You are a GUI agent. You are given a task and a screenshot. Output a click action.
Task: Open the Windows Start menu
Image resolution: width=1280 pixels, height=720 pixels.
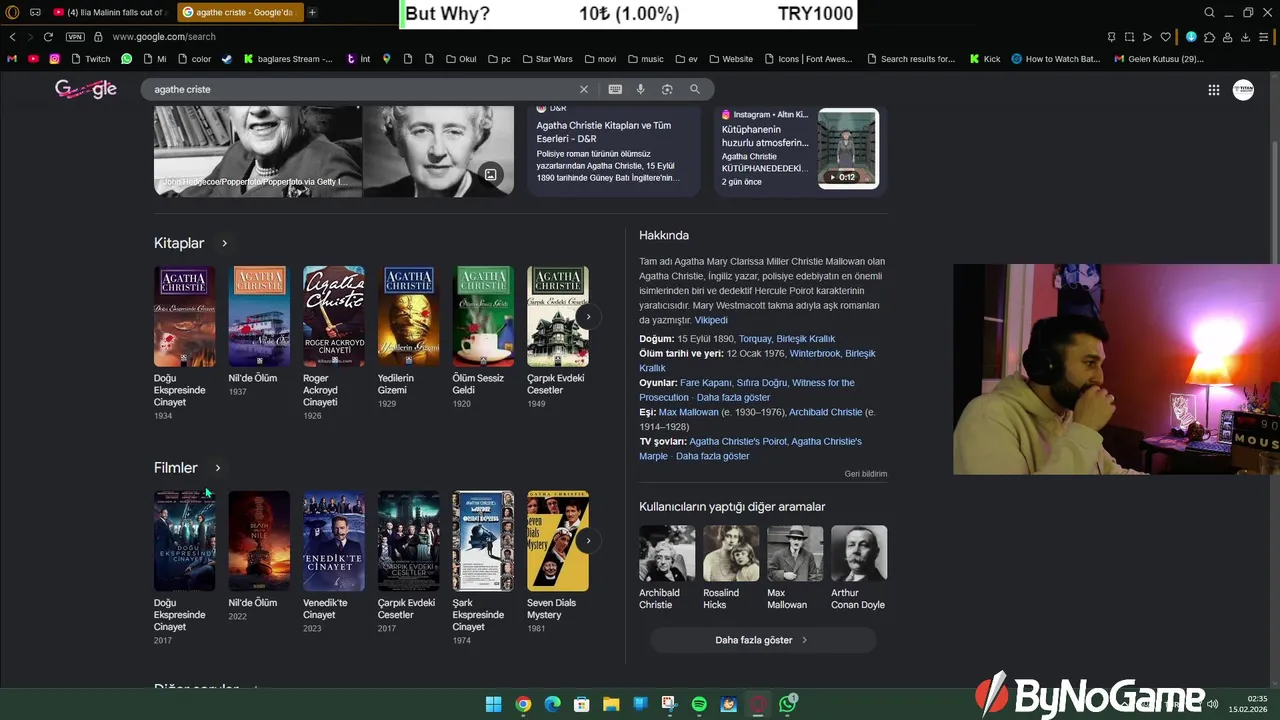[493, 704]
